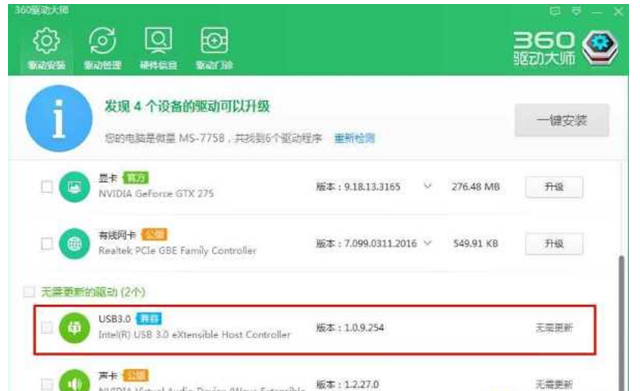Click the 360驱动大师 logo icon
Image resolution: width=640 pixels, height=391 pixels.
(600, 49)
